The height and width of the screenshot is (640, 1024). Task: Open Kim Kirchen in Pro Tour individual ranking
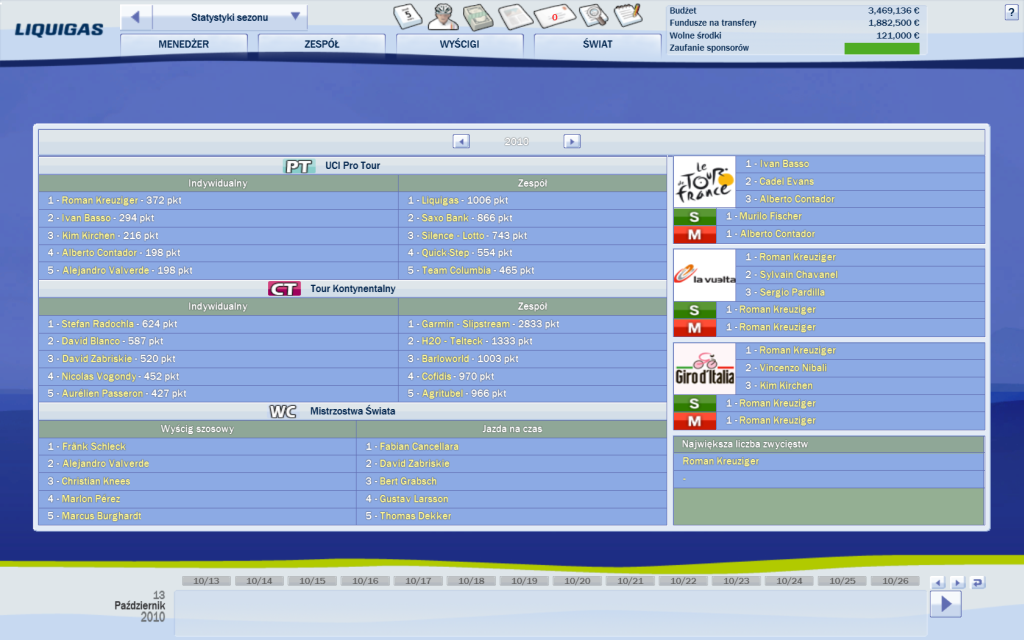(88, 236)
